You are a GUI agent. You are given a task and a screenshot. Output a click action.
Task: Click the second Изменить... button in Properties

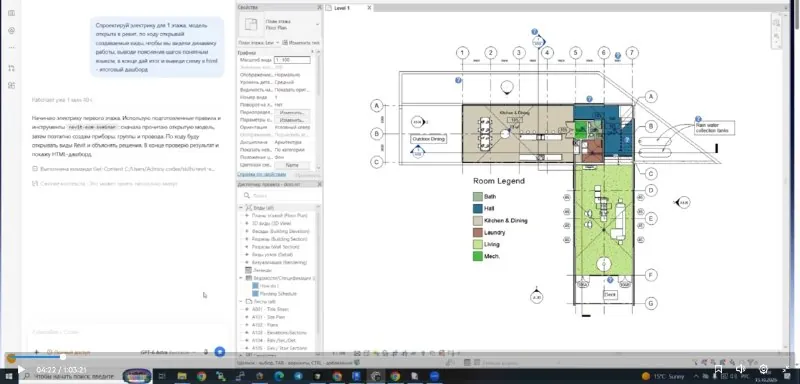click(x=292, y=120)
